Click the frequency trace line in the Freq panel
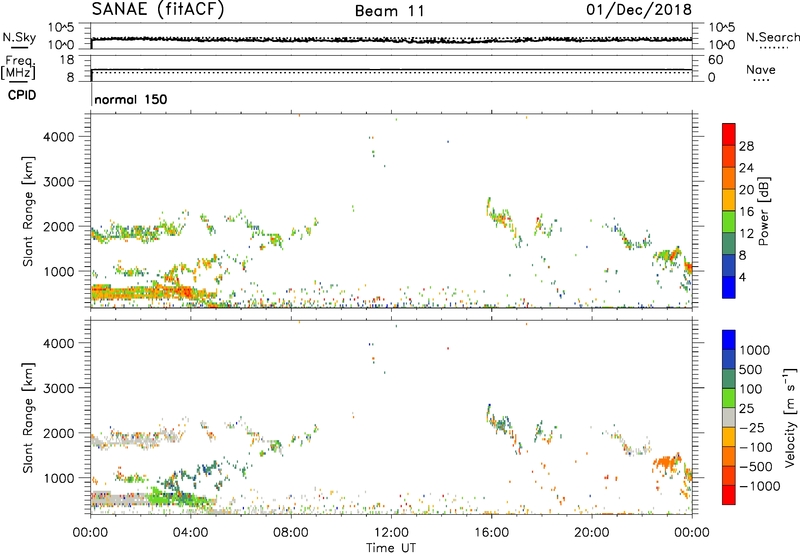The width and height of the screenshot is (800, 554). tap(391, 69)
